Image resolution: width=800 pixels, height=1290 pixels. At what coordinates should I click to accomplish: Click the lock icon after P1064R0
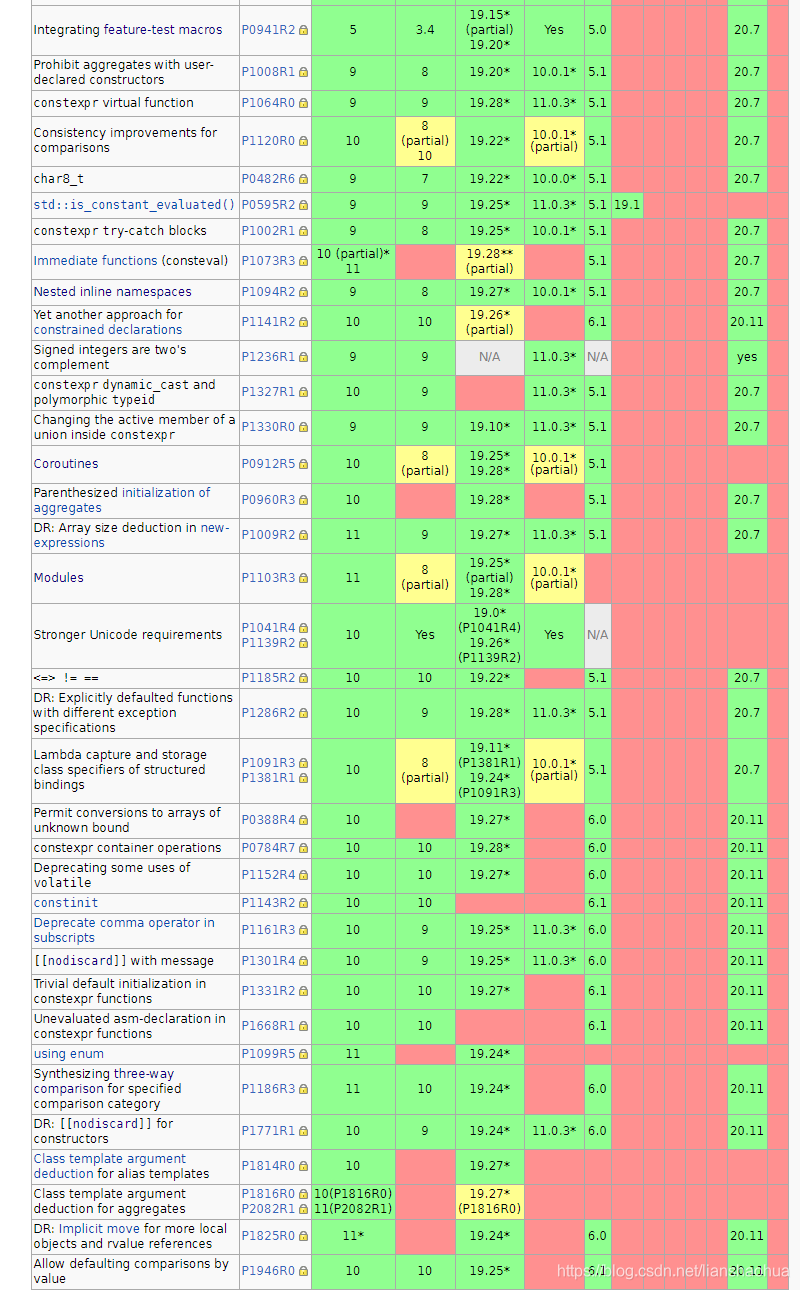click(303, 103)
